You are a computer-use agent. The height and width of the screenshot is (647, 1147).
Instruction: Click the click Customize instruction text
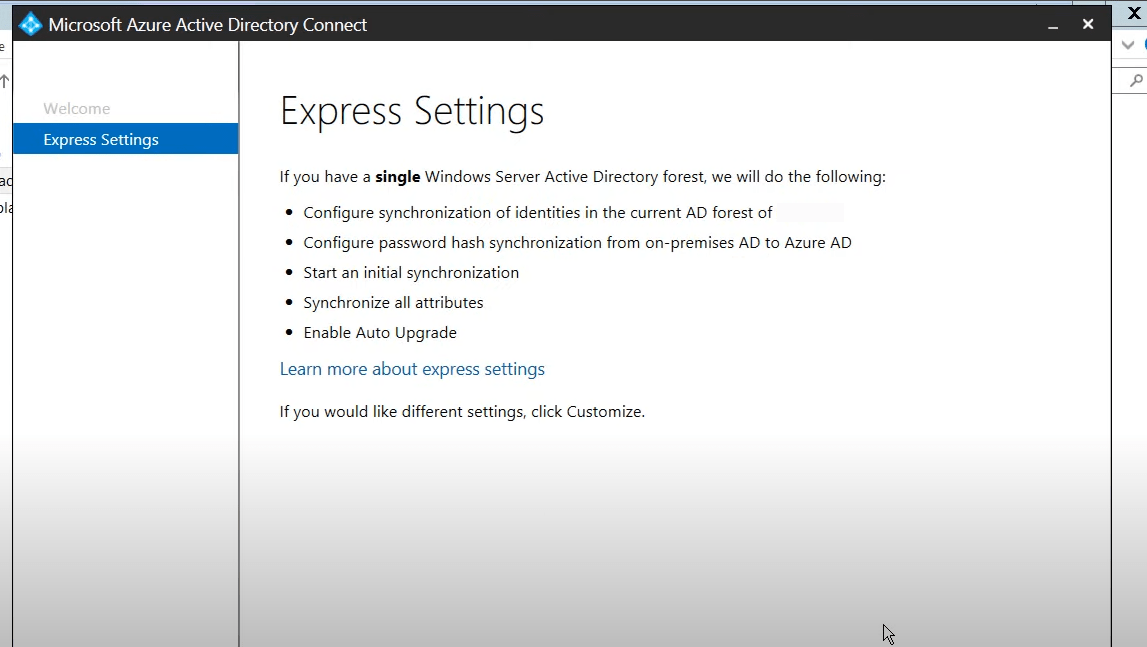pyautogui.click(x=462, y=411)
